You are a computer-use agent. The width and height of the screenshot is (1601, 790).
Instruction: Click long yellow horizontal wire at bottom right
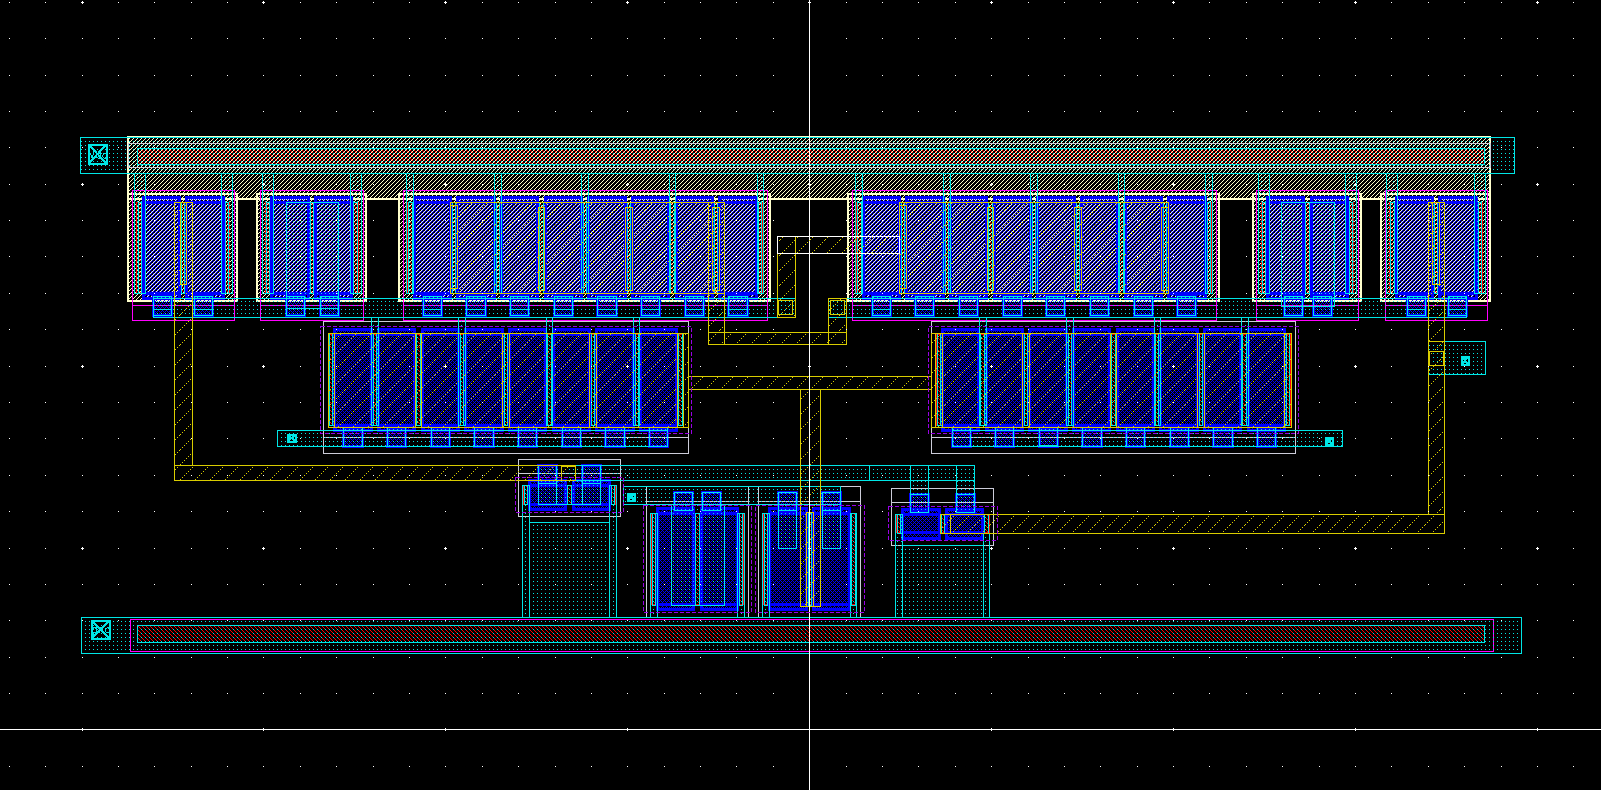coord(1200,523)
